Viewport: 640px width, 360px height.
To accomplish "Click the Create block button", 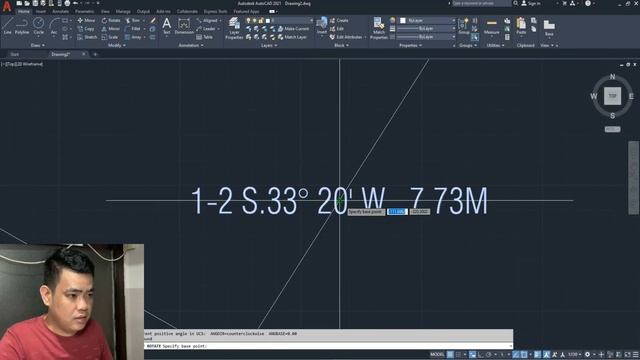I will tap(339, 20).
